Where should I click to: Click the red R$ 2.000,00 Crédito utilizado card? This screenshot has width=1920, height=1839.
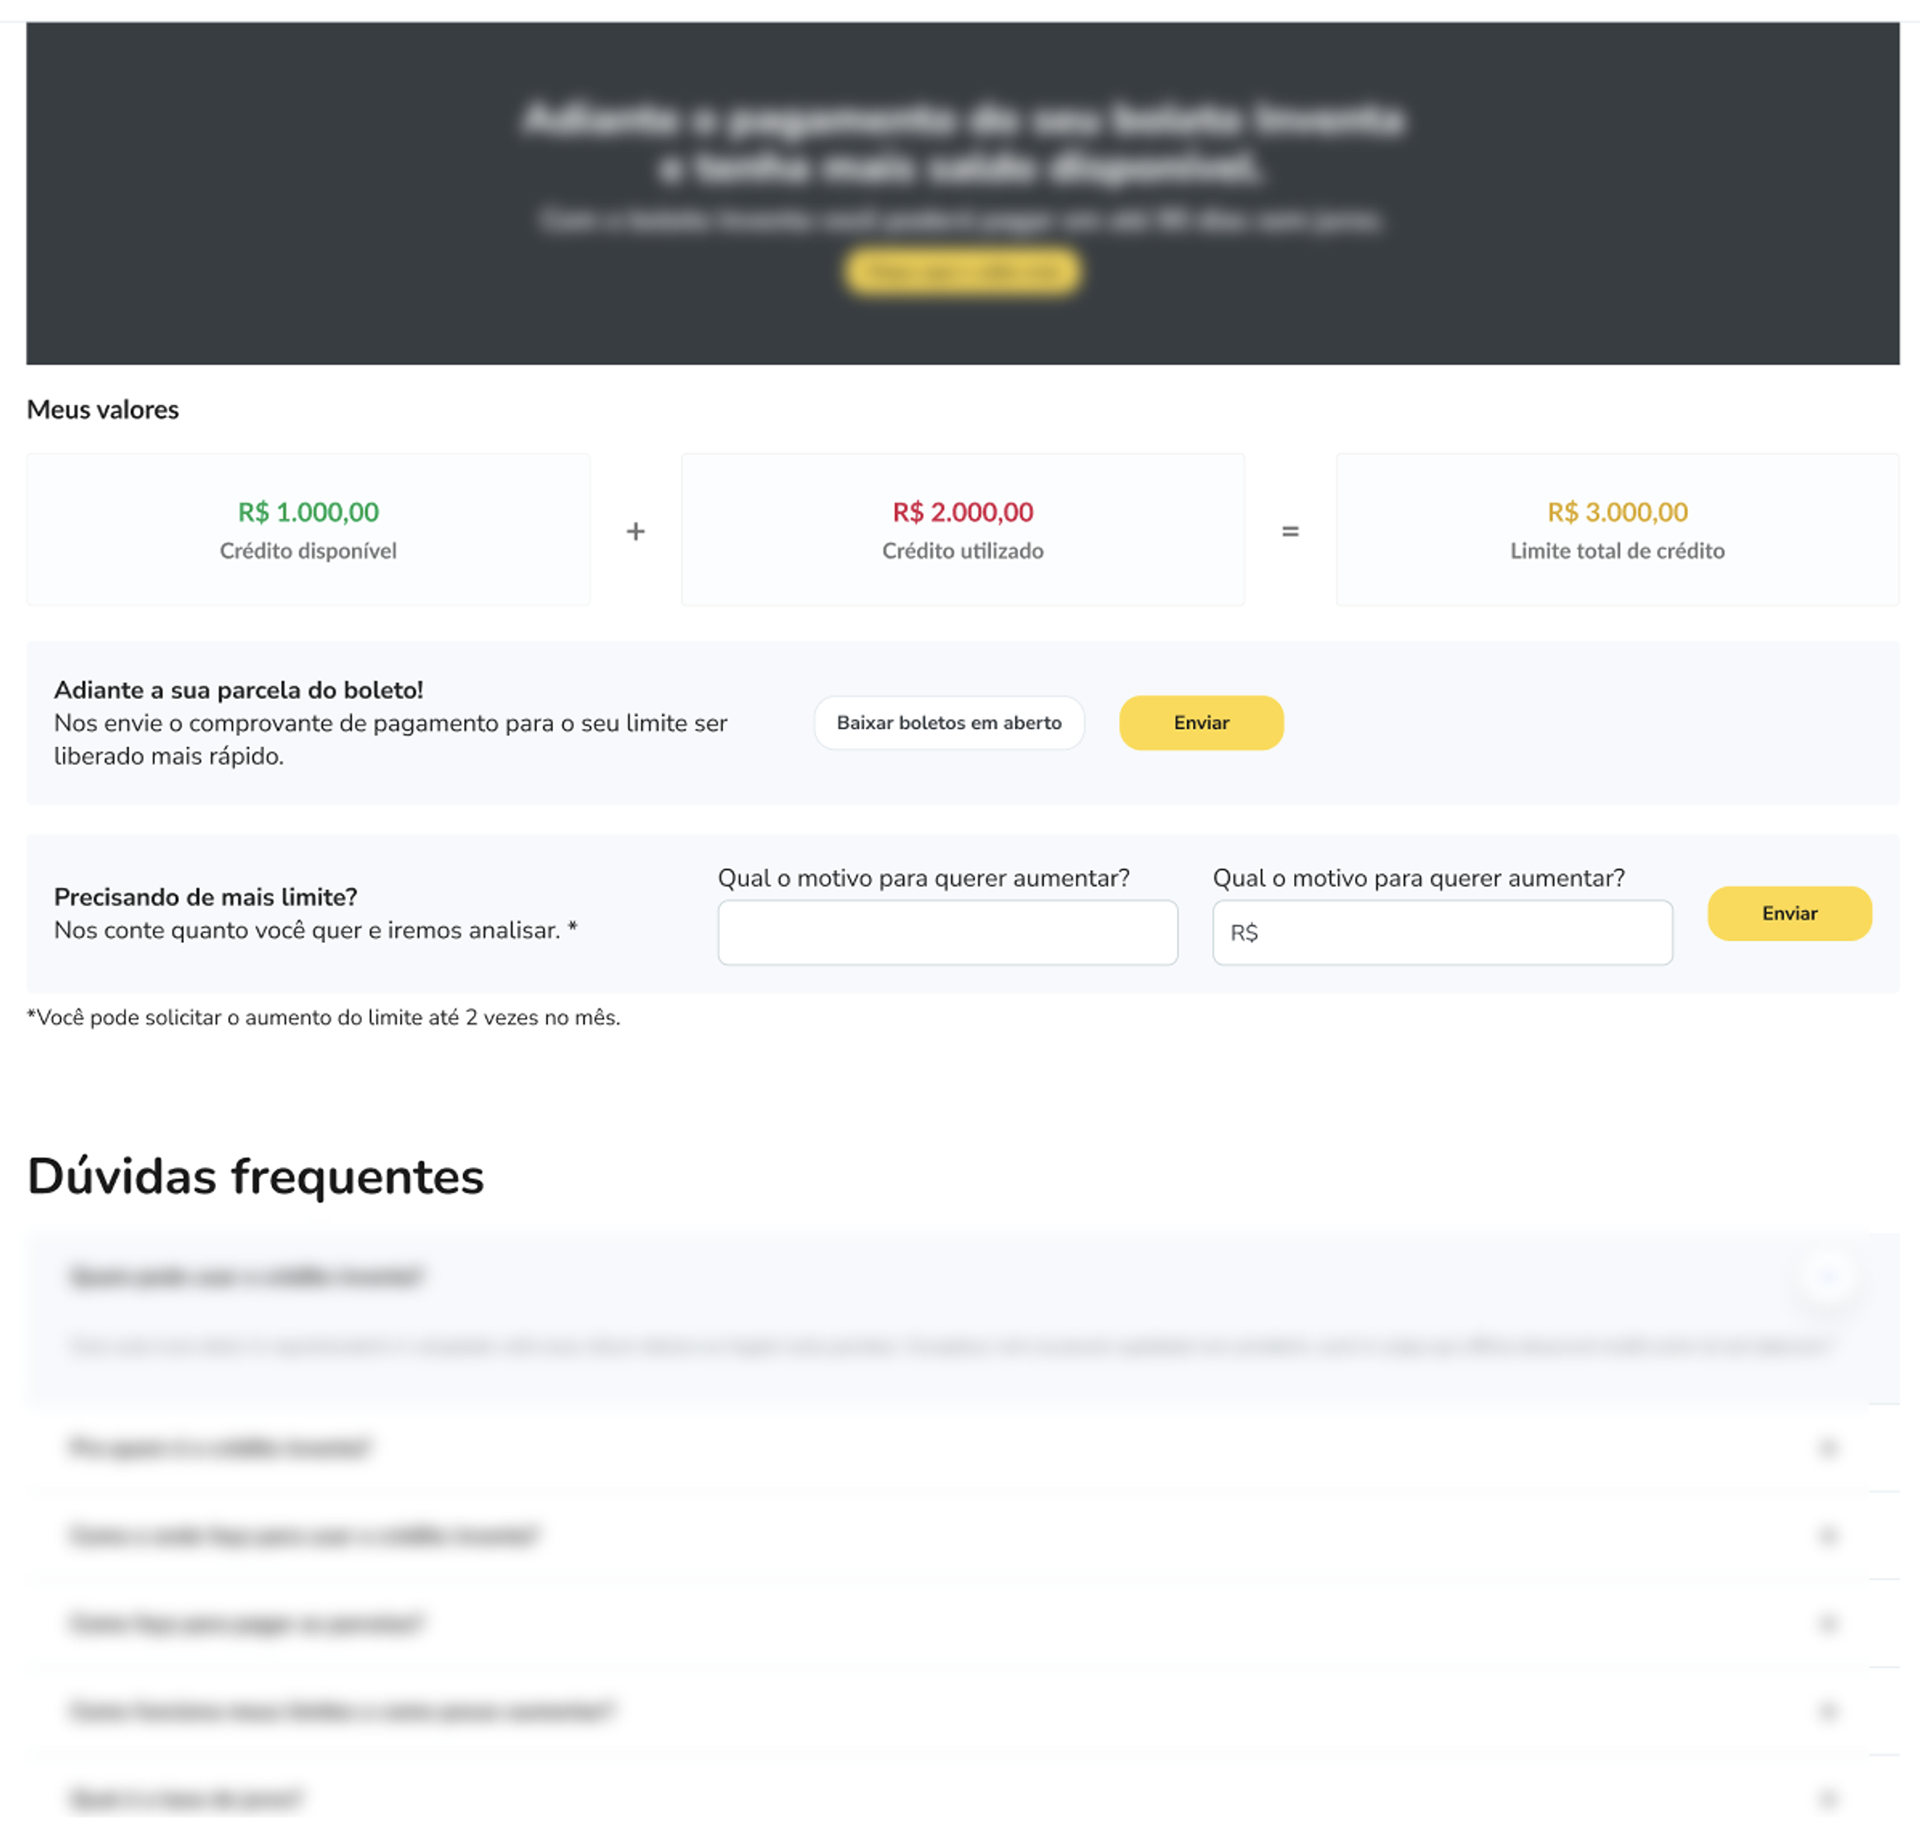click(x=962, y=529)
